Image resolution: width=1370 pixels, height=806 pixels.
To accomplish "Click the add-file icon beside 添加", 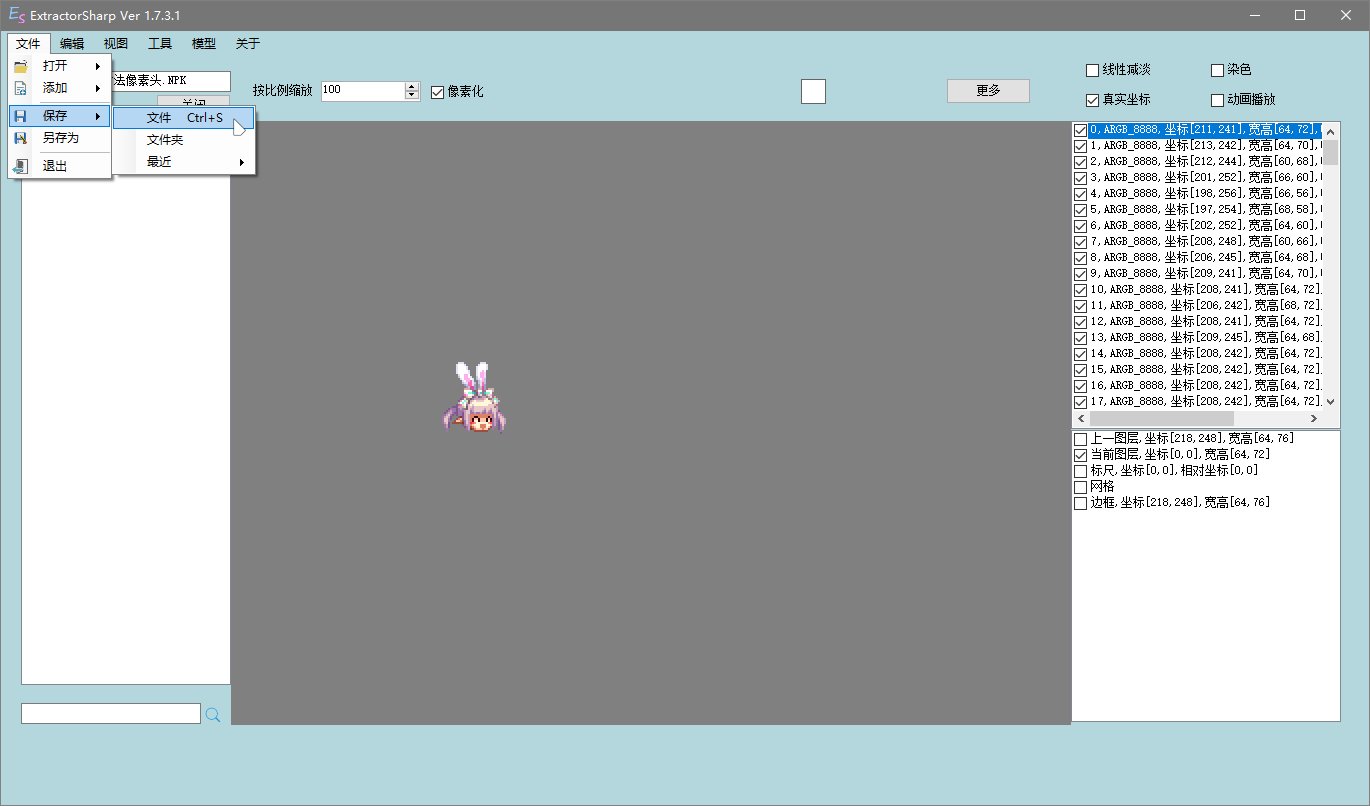I will tap(20, 88).
